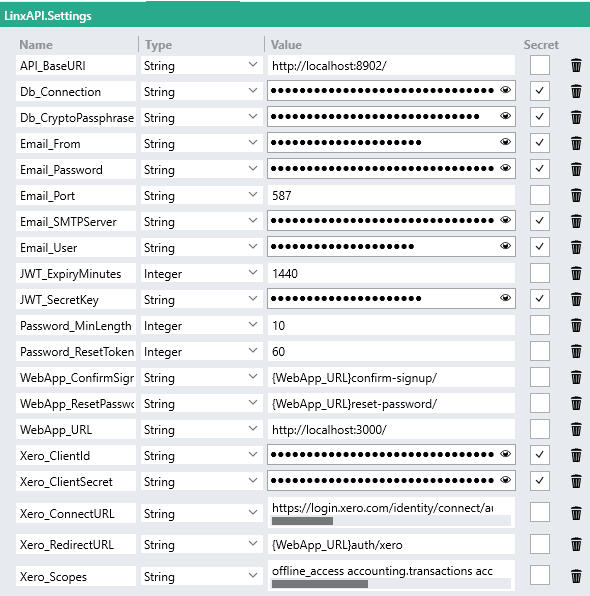This screenshot has width=590, height=596.
Task: Delete the JWT_SecretKey setting row
Action: point(576,299)
